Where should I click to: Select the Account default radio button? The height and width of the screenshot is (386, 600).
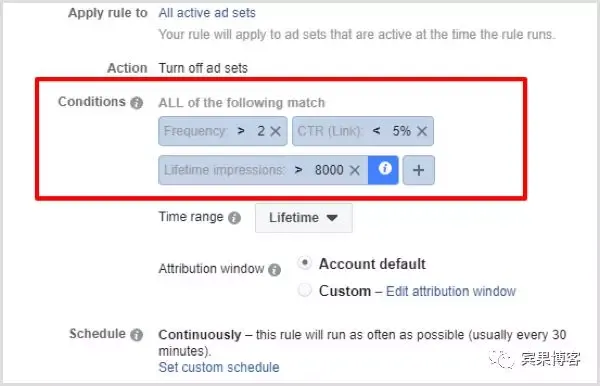[x=305, y=263]
